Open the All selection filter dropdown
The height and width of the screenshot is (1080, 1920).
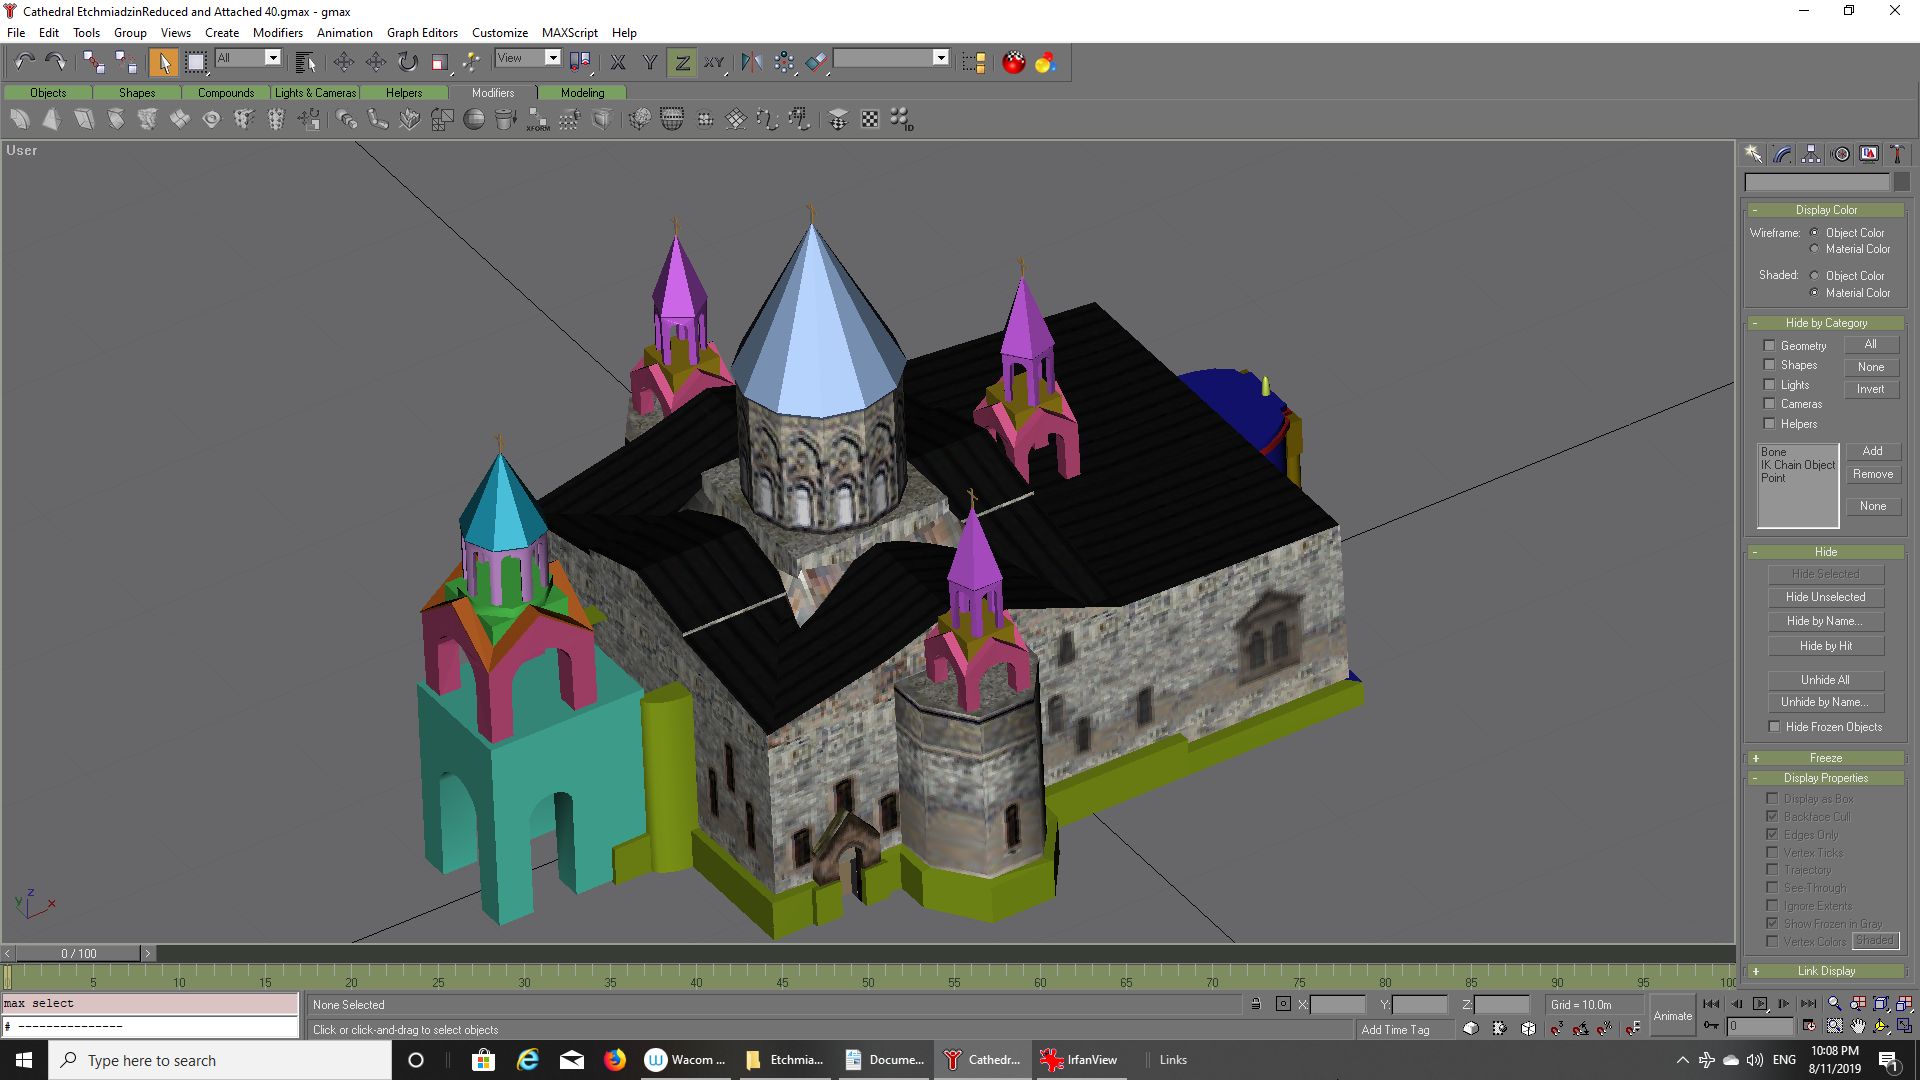coord(272,58)
